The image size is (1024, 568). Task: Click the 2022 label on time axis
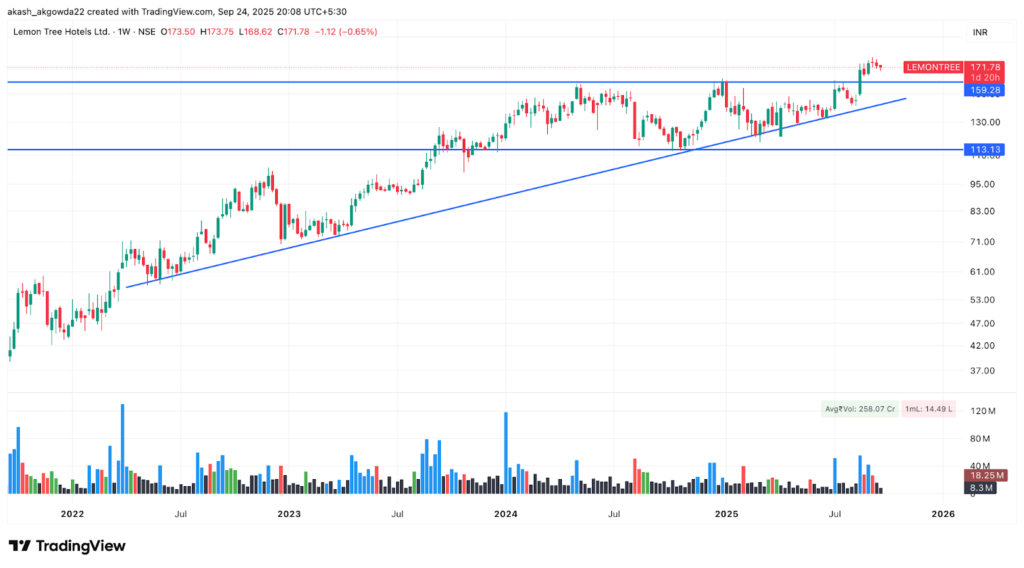72,514
